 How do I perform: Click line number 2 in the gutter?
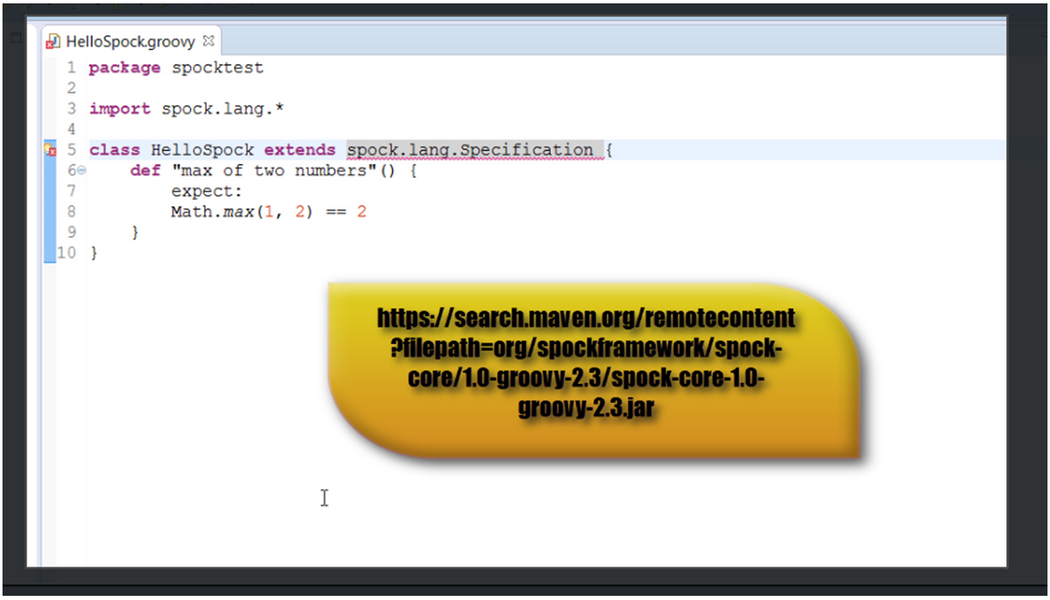[x=72, y=88]
